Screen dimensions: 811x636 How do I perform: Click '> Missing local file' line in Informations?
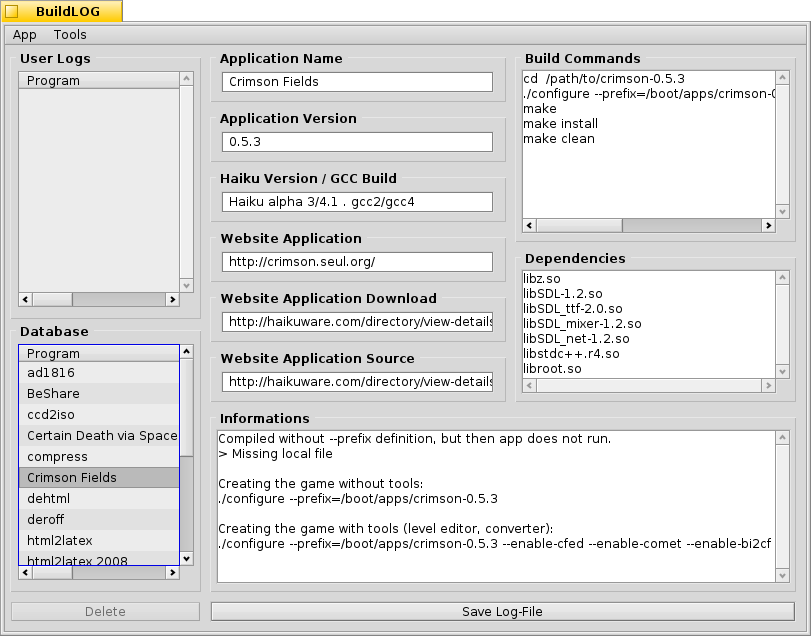(276, 453)
